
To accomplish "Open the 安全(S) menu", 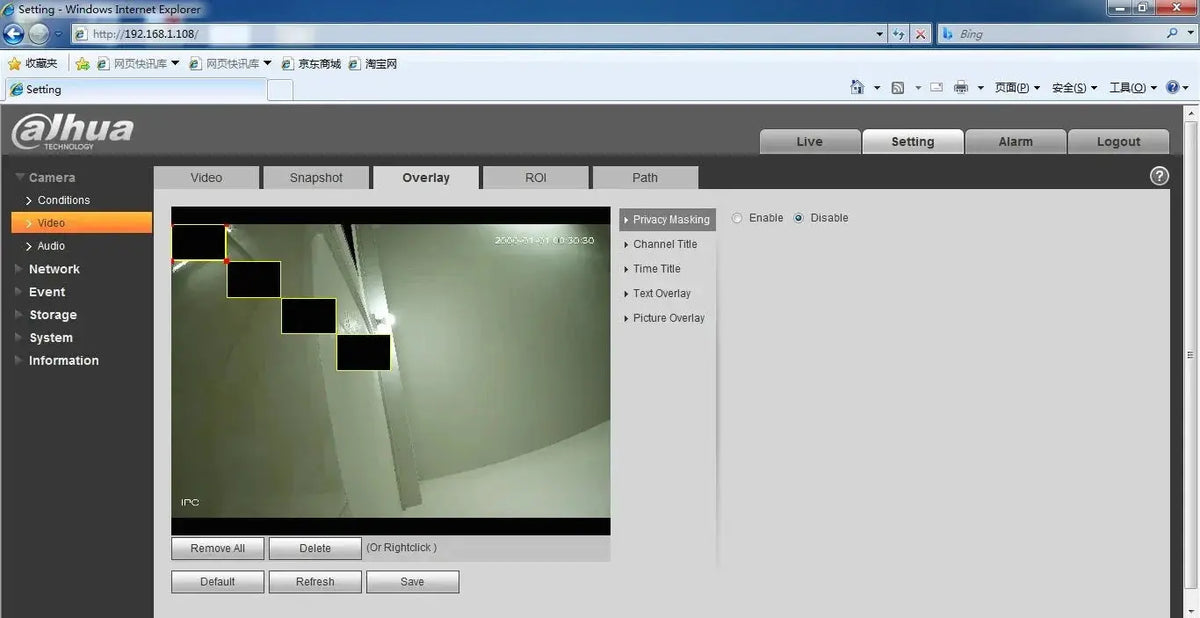I will tap(1074, 88).
